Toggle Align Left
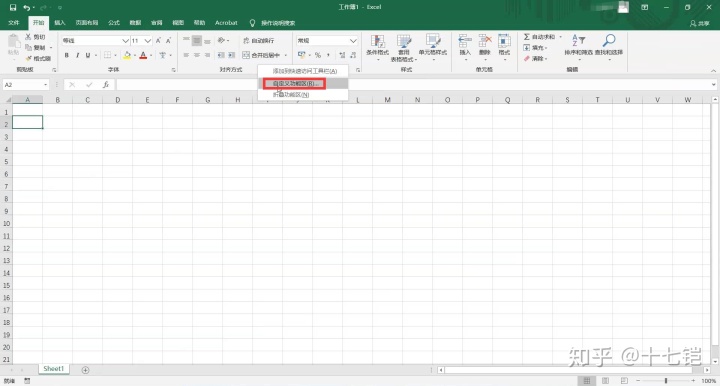 186,55
